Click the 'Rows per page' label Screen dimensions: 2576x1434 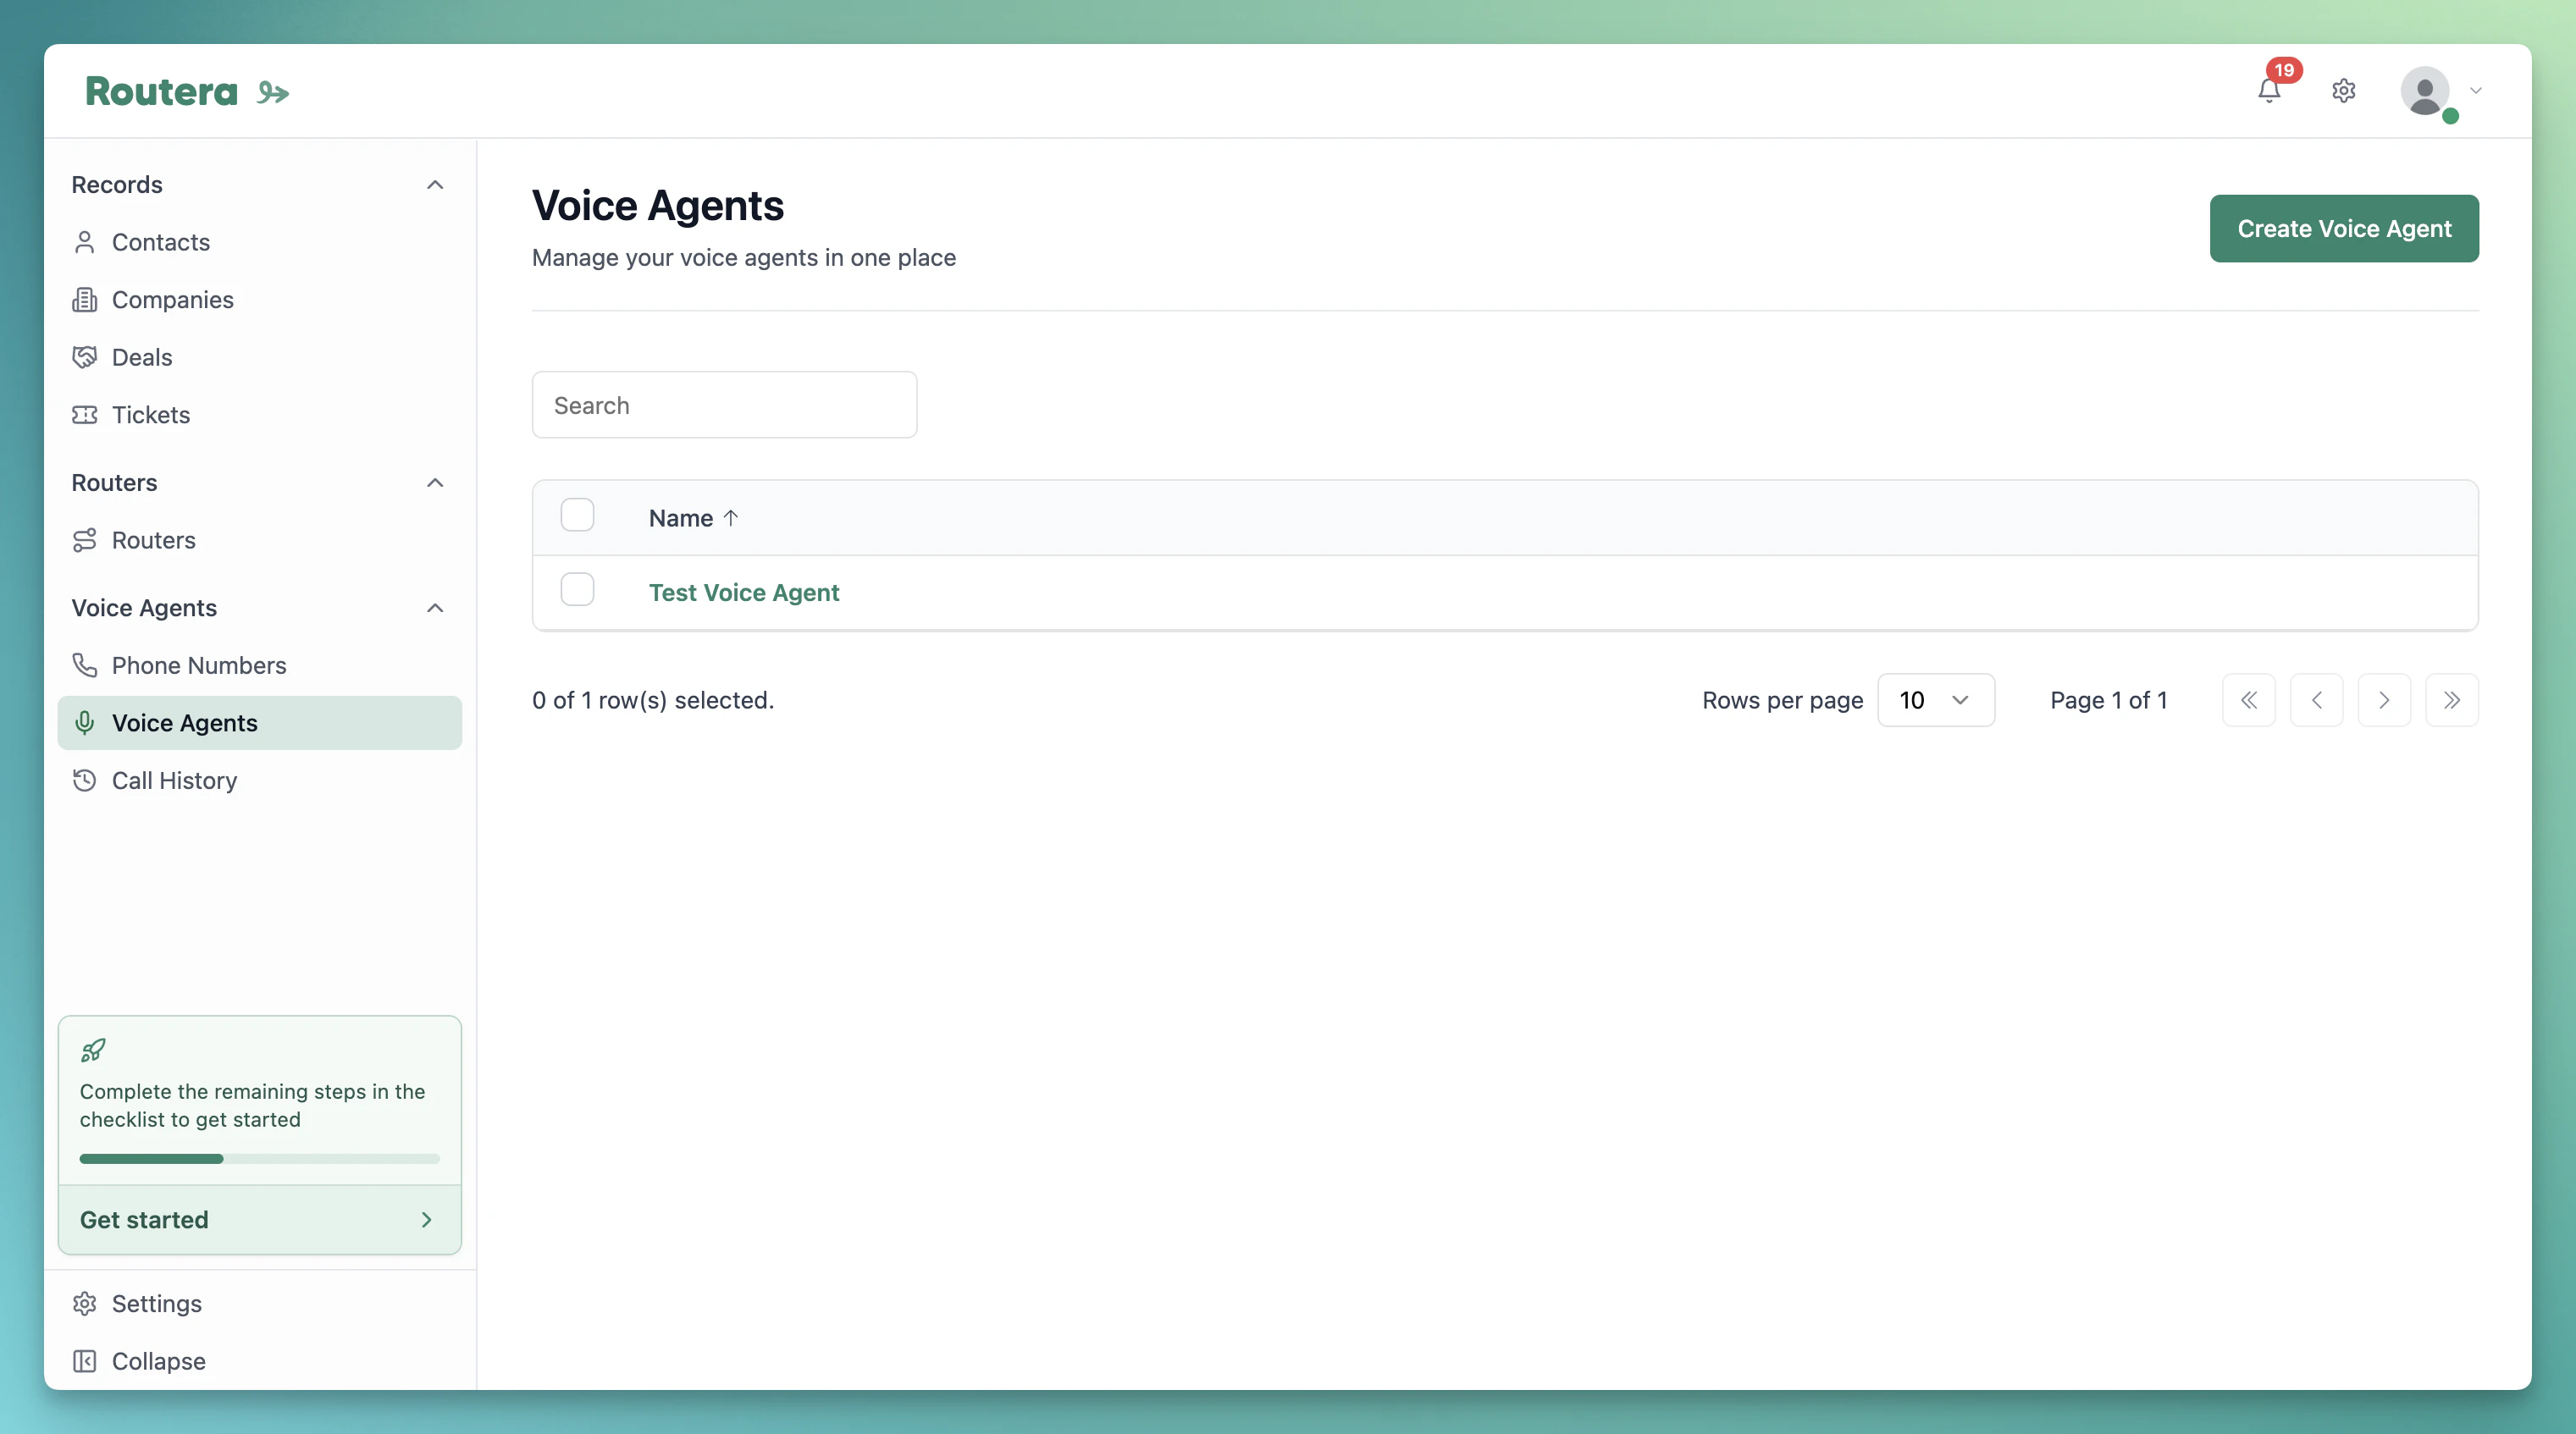click(x=1783, y=700)
